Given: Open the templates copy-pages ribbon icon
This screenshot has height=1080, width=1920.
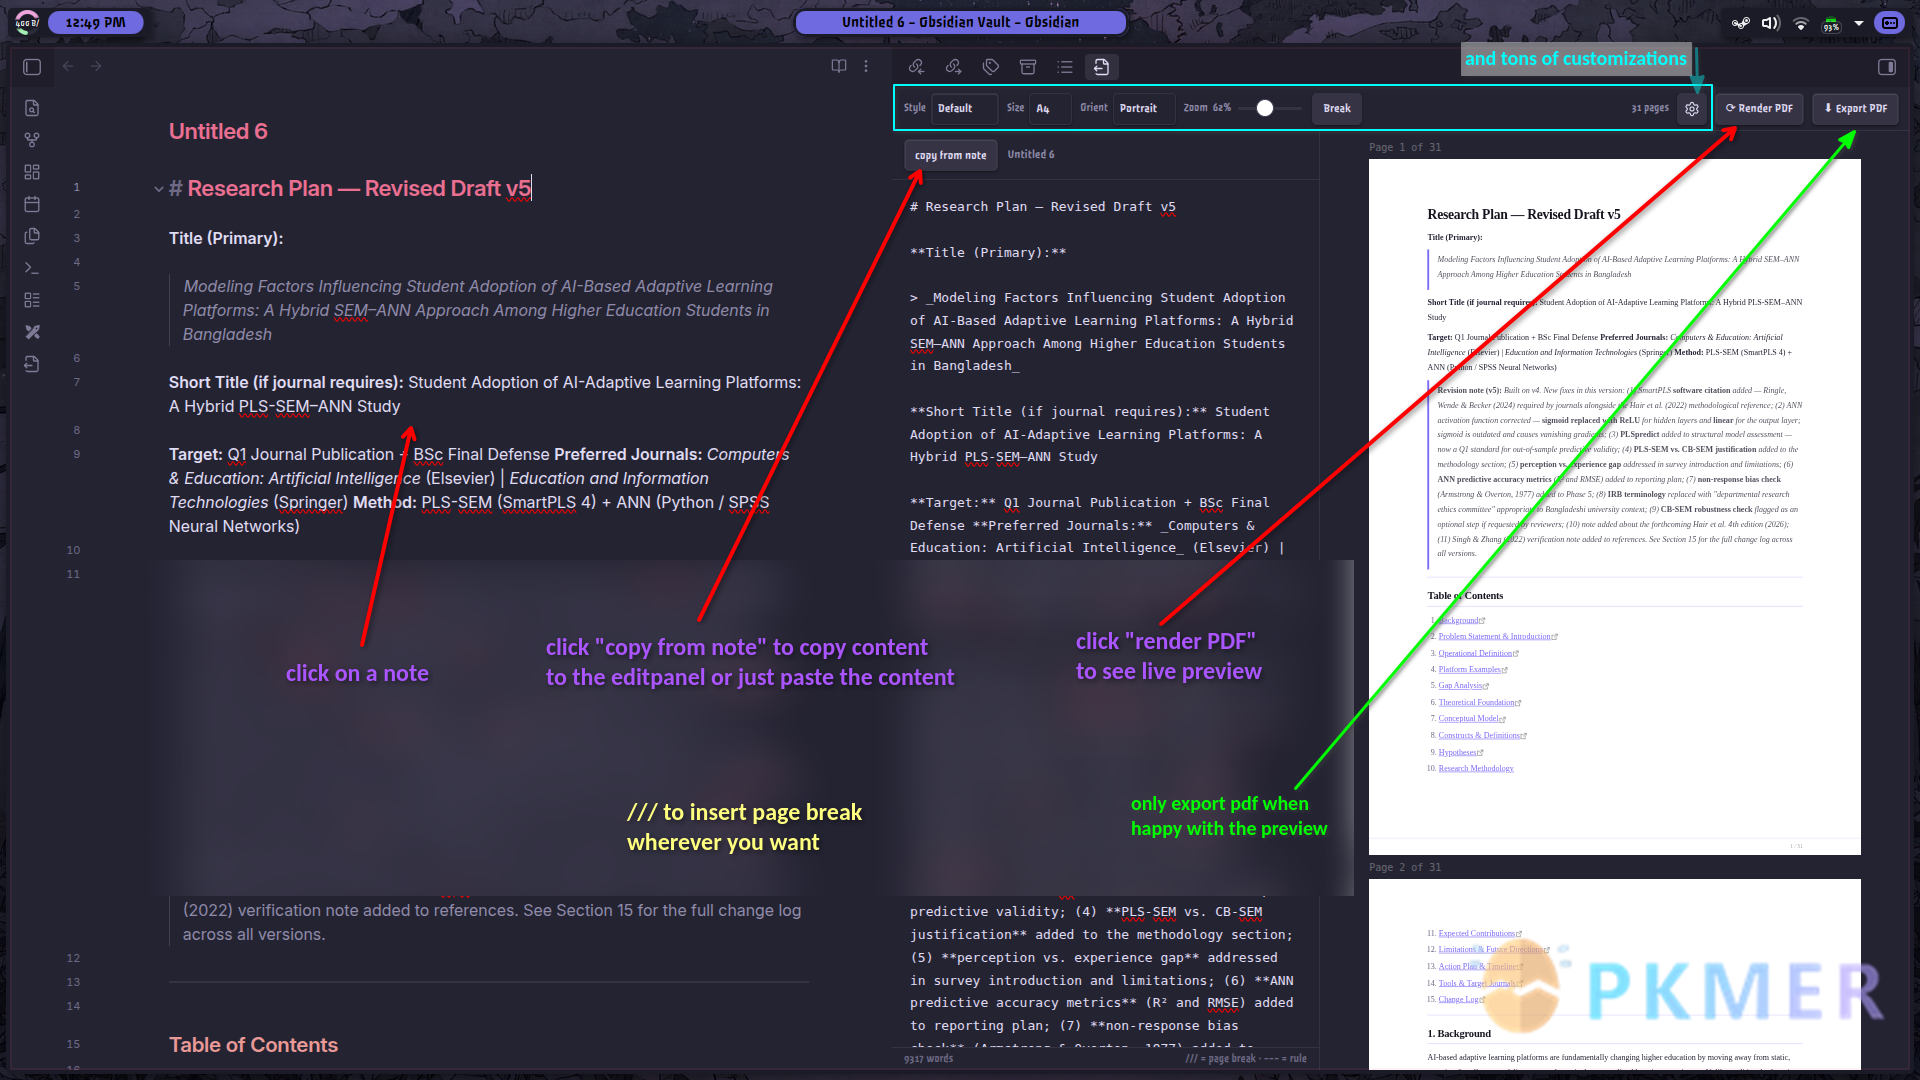Looking at the screenshot, I should (x=32, y=236).
